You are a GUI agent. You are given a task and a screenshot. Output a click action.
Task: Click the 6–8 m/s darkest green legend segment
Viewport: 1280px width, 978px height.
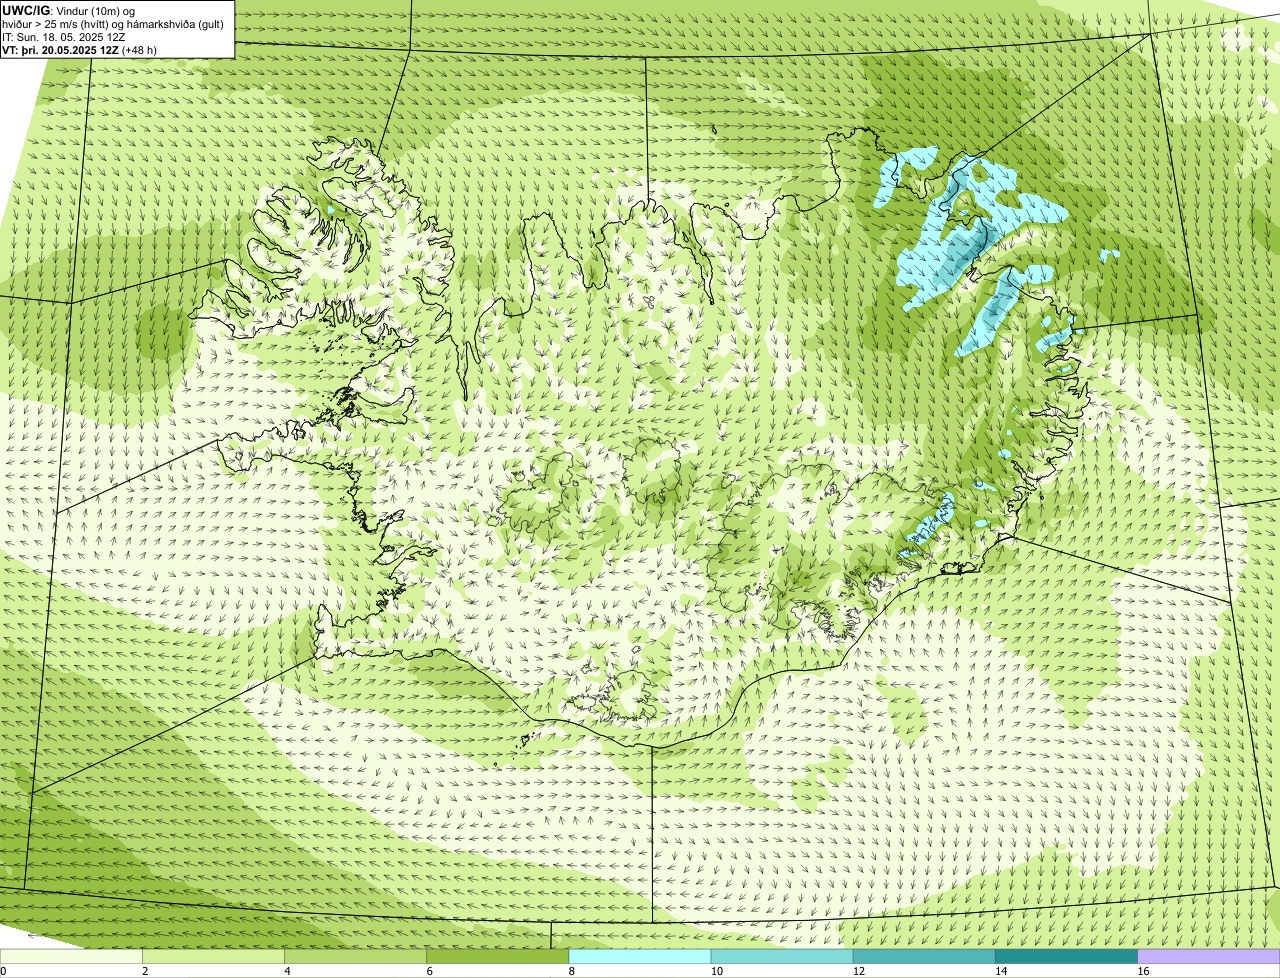coord(497,956)
